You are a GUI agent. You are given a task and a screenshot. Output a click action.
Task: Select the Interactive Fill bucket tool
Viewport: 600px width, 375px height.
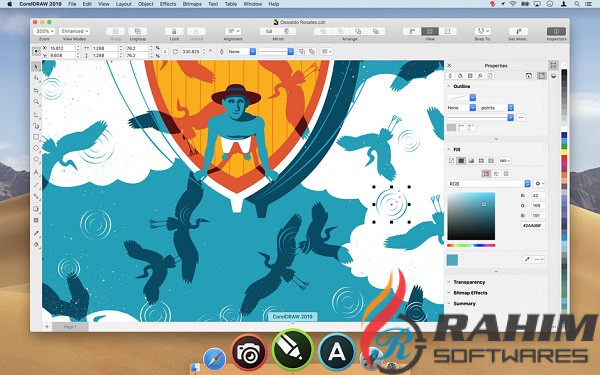36,245
